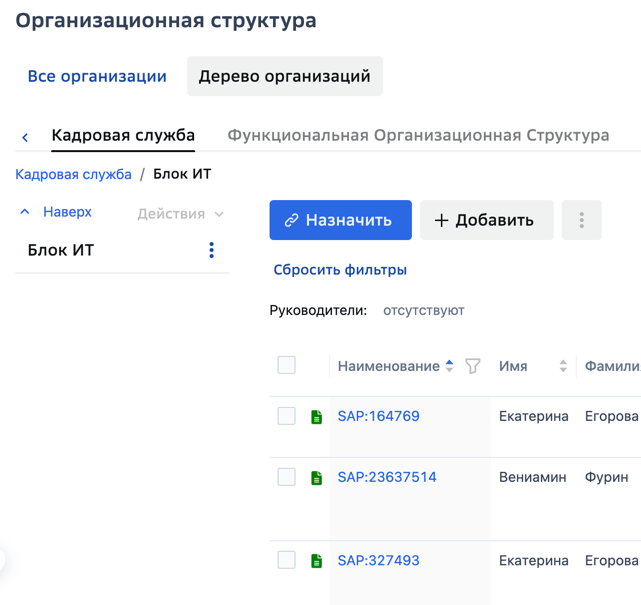Check the row checkbox for SAP:327493
The height and width of the screenshot is (605, 641).
287,560
